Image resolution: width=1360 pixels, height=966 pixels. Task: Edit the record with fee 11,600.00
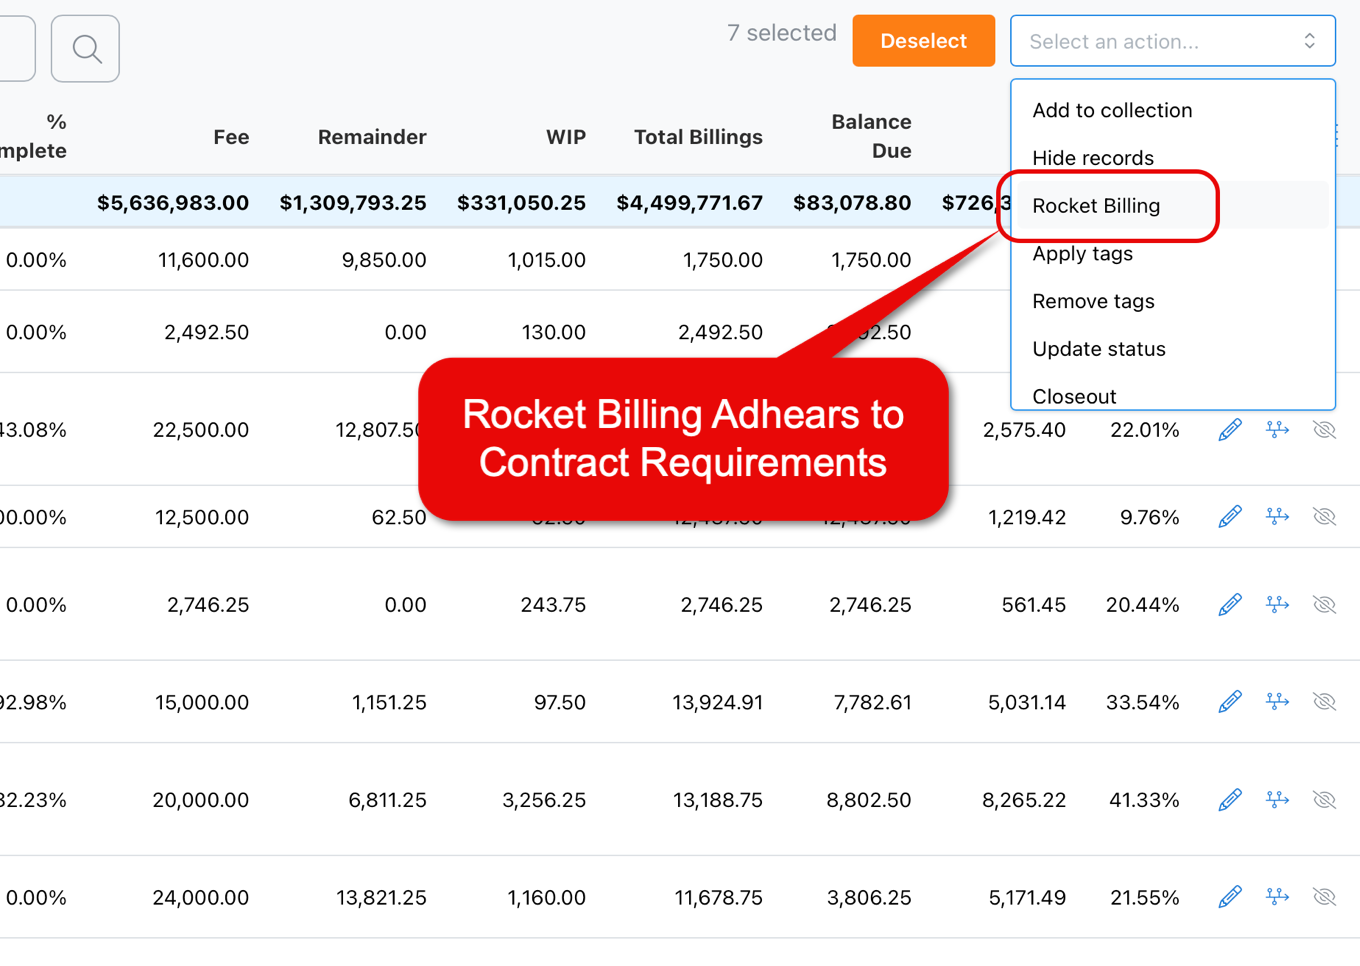point(1230,260)
